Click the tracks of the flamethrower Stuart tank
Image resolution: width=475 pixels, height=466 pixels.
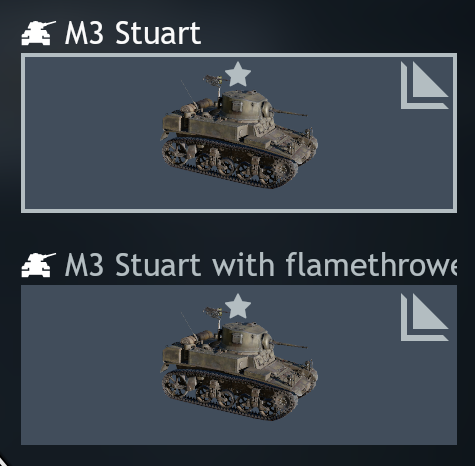click(x=230, y=396)
